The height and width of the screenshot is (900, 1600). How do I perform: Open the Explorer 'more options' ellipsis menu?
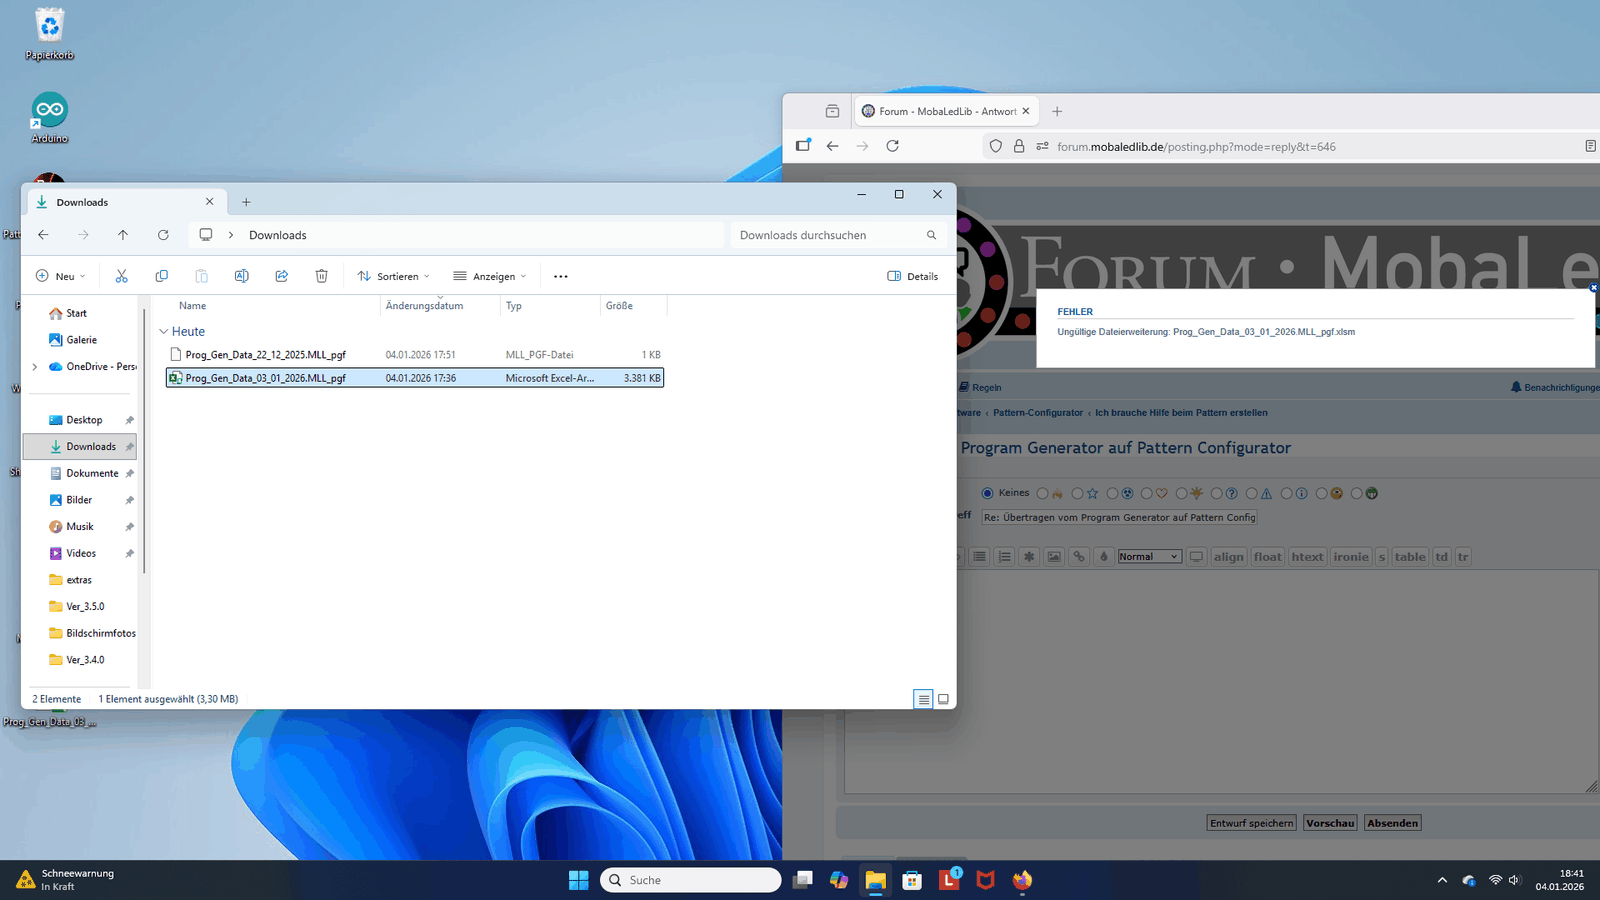[560, 276]
